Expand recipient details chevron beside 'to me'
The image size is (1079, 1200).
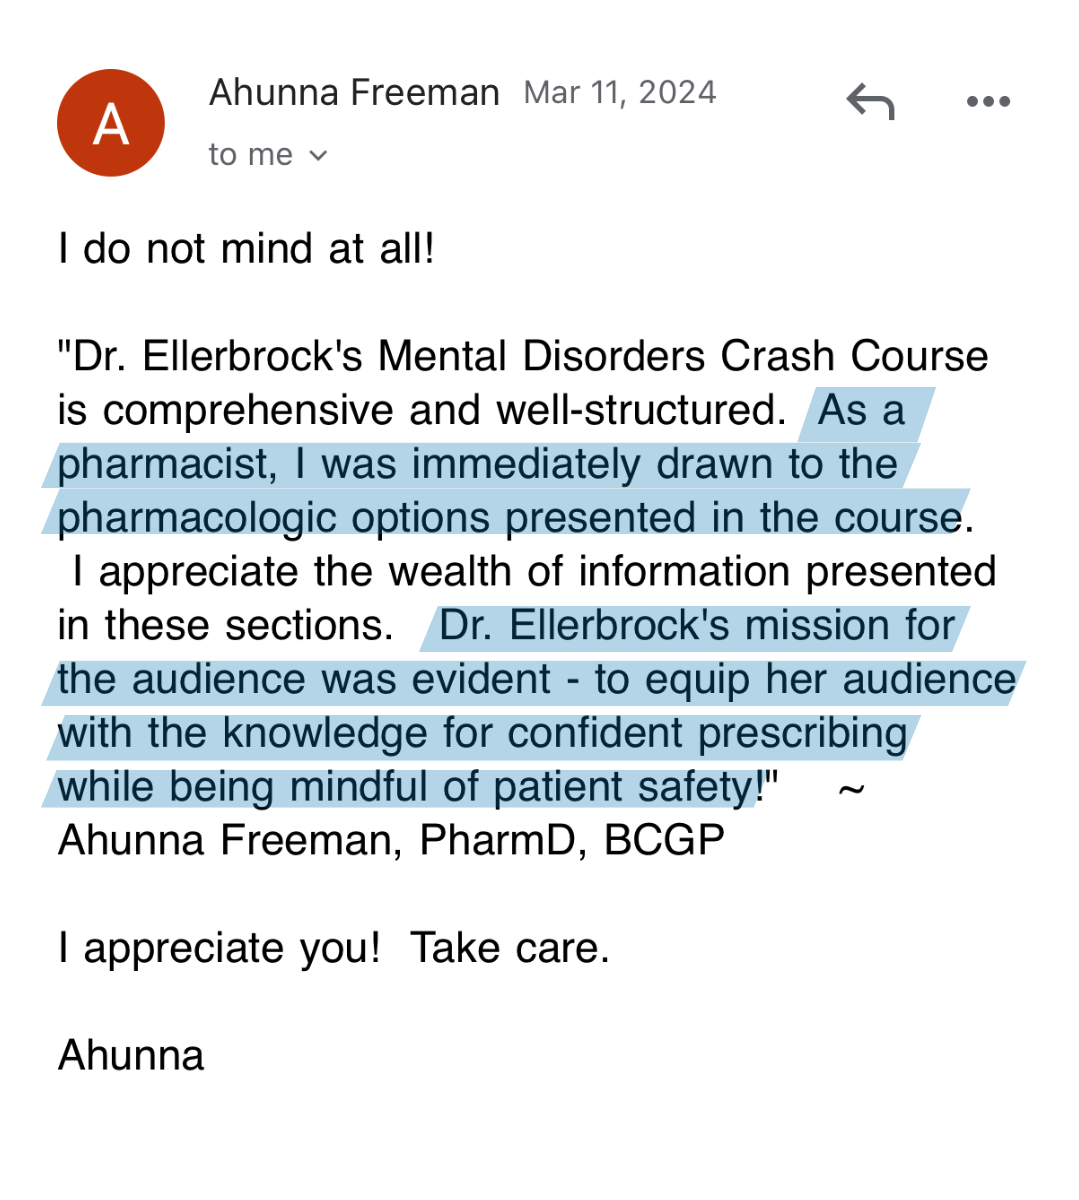pyautogui.click(x=318, y=155)
